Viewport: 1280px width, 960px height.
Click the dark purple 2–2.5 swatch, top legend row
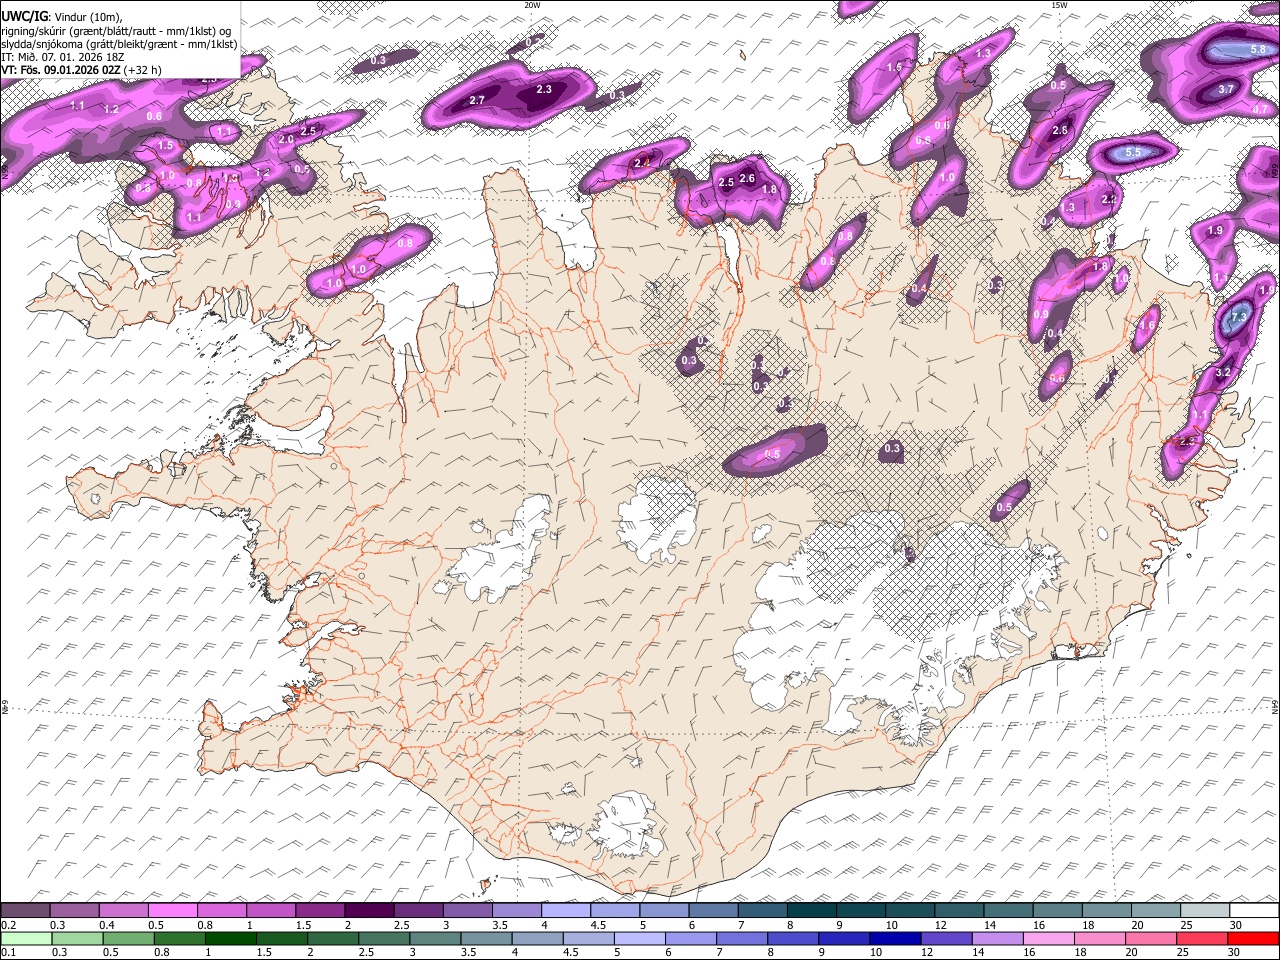tap(369, 910)
